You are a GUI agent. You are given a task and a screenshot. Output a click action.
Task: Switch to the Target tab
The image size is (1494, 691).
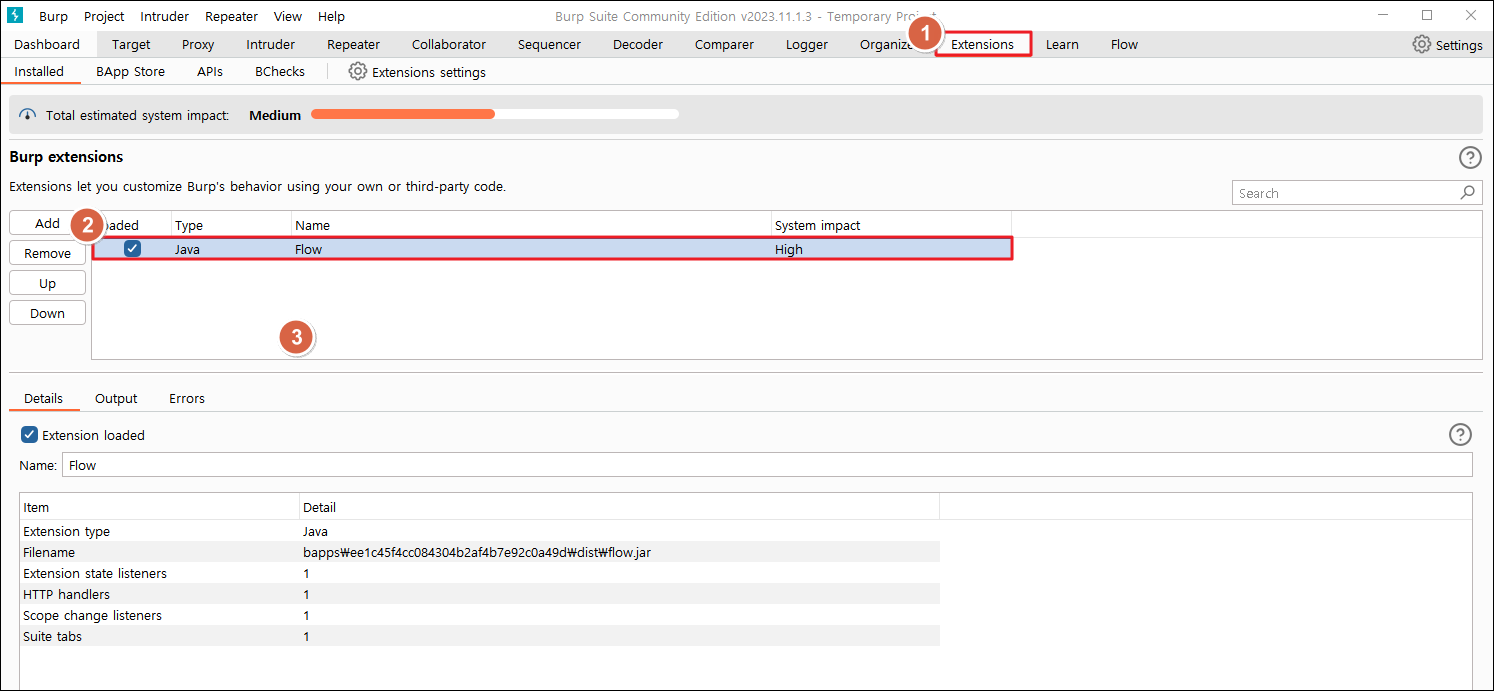click(131, 44)
